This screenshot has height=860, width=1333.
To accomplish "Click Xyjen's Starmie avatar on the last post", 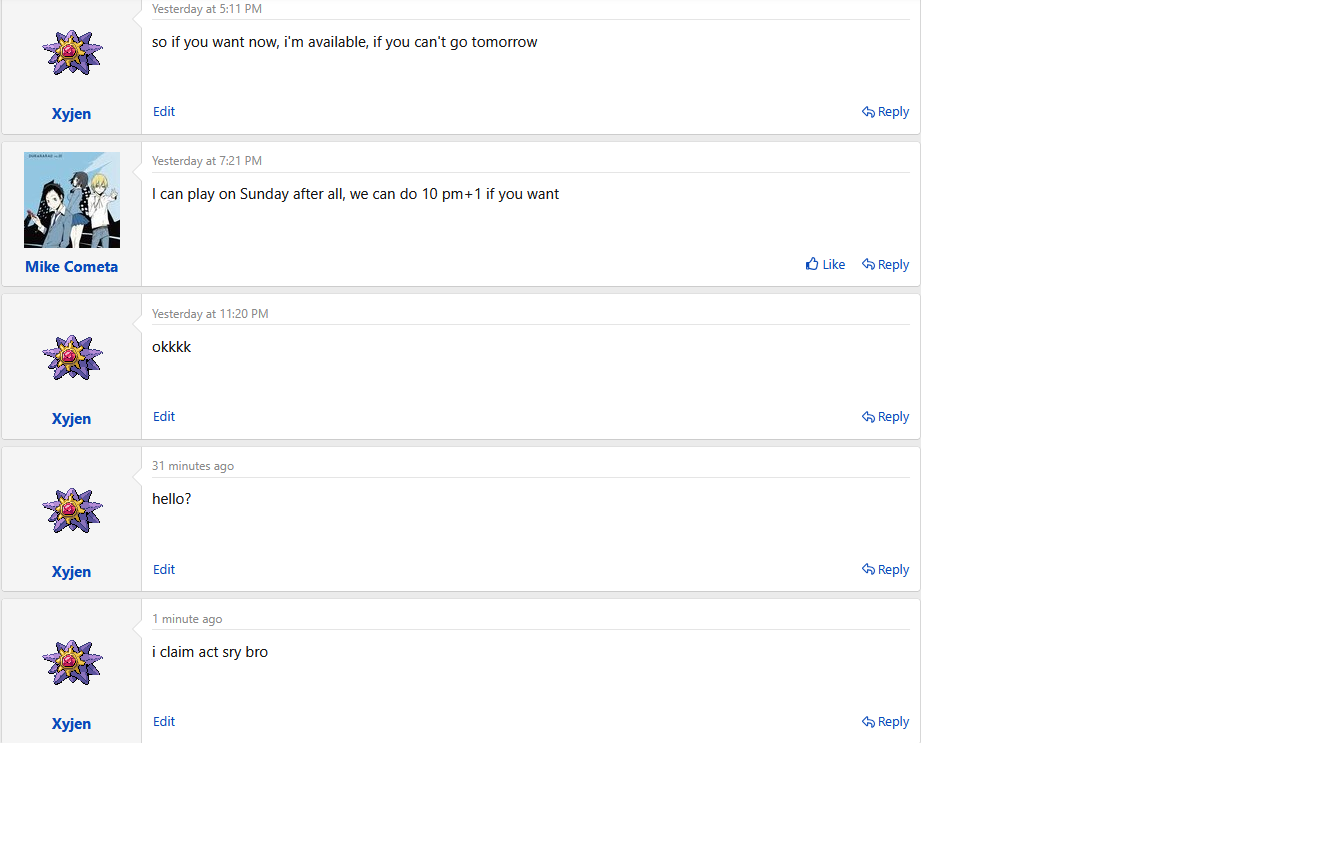I will point(72,662).
